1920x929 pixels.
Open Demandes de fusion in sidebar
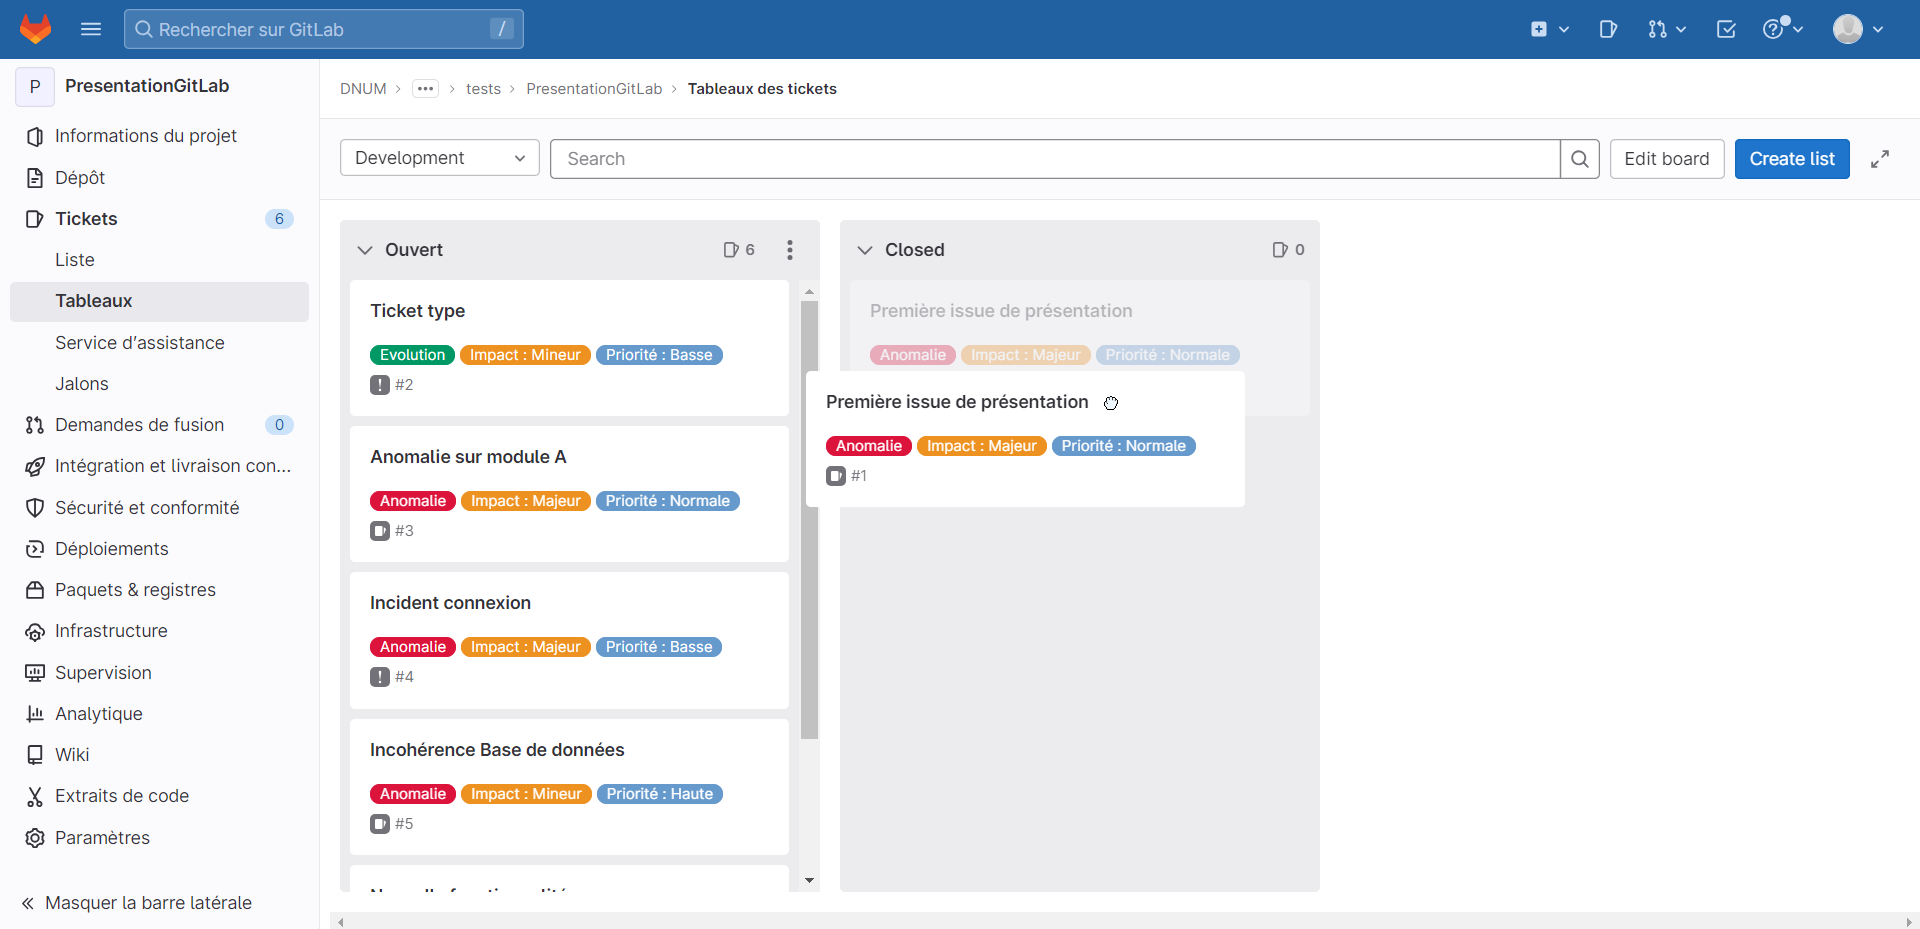pyautogui.click(x=139, y=425)
